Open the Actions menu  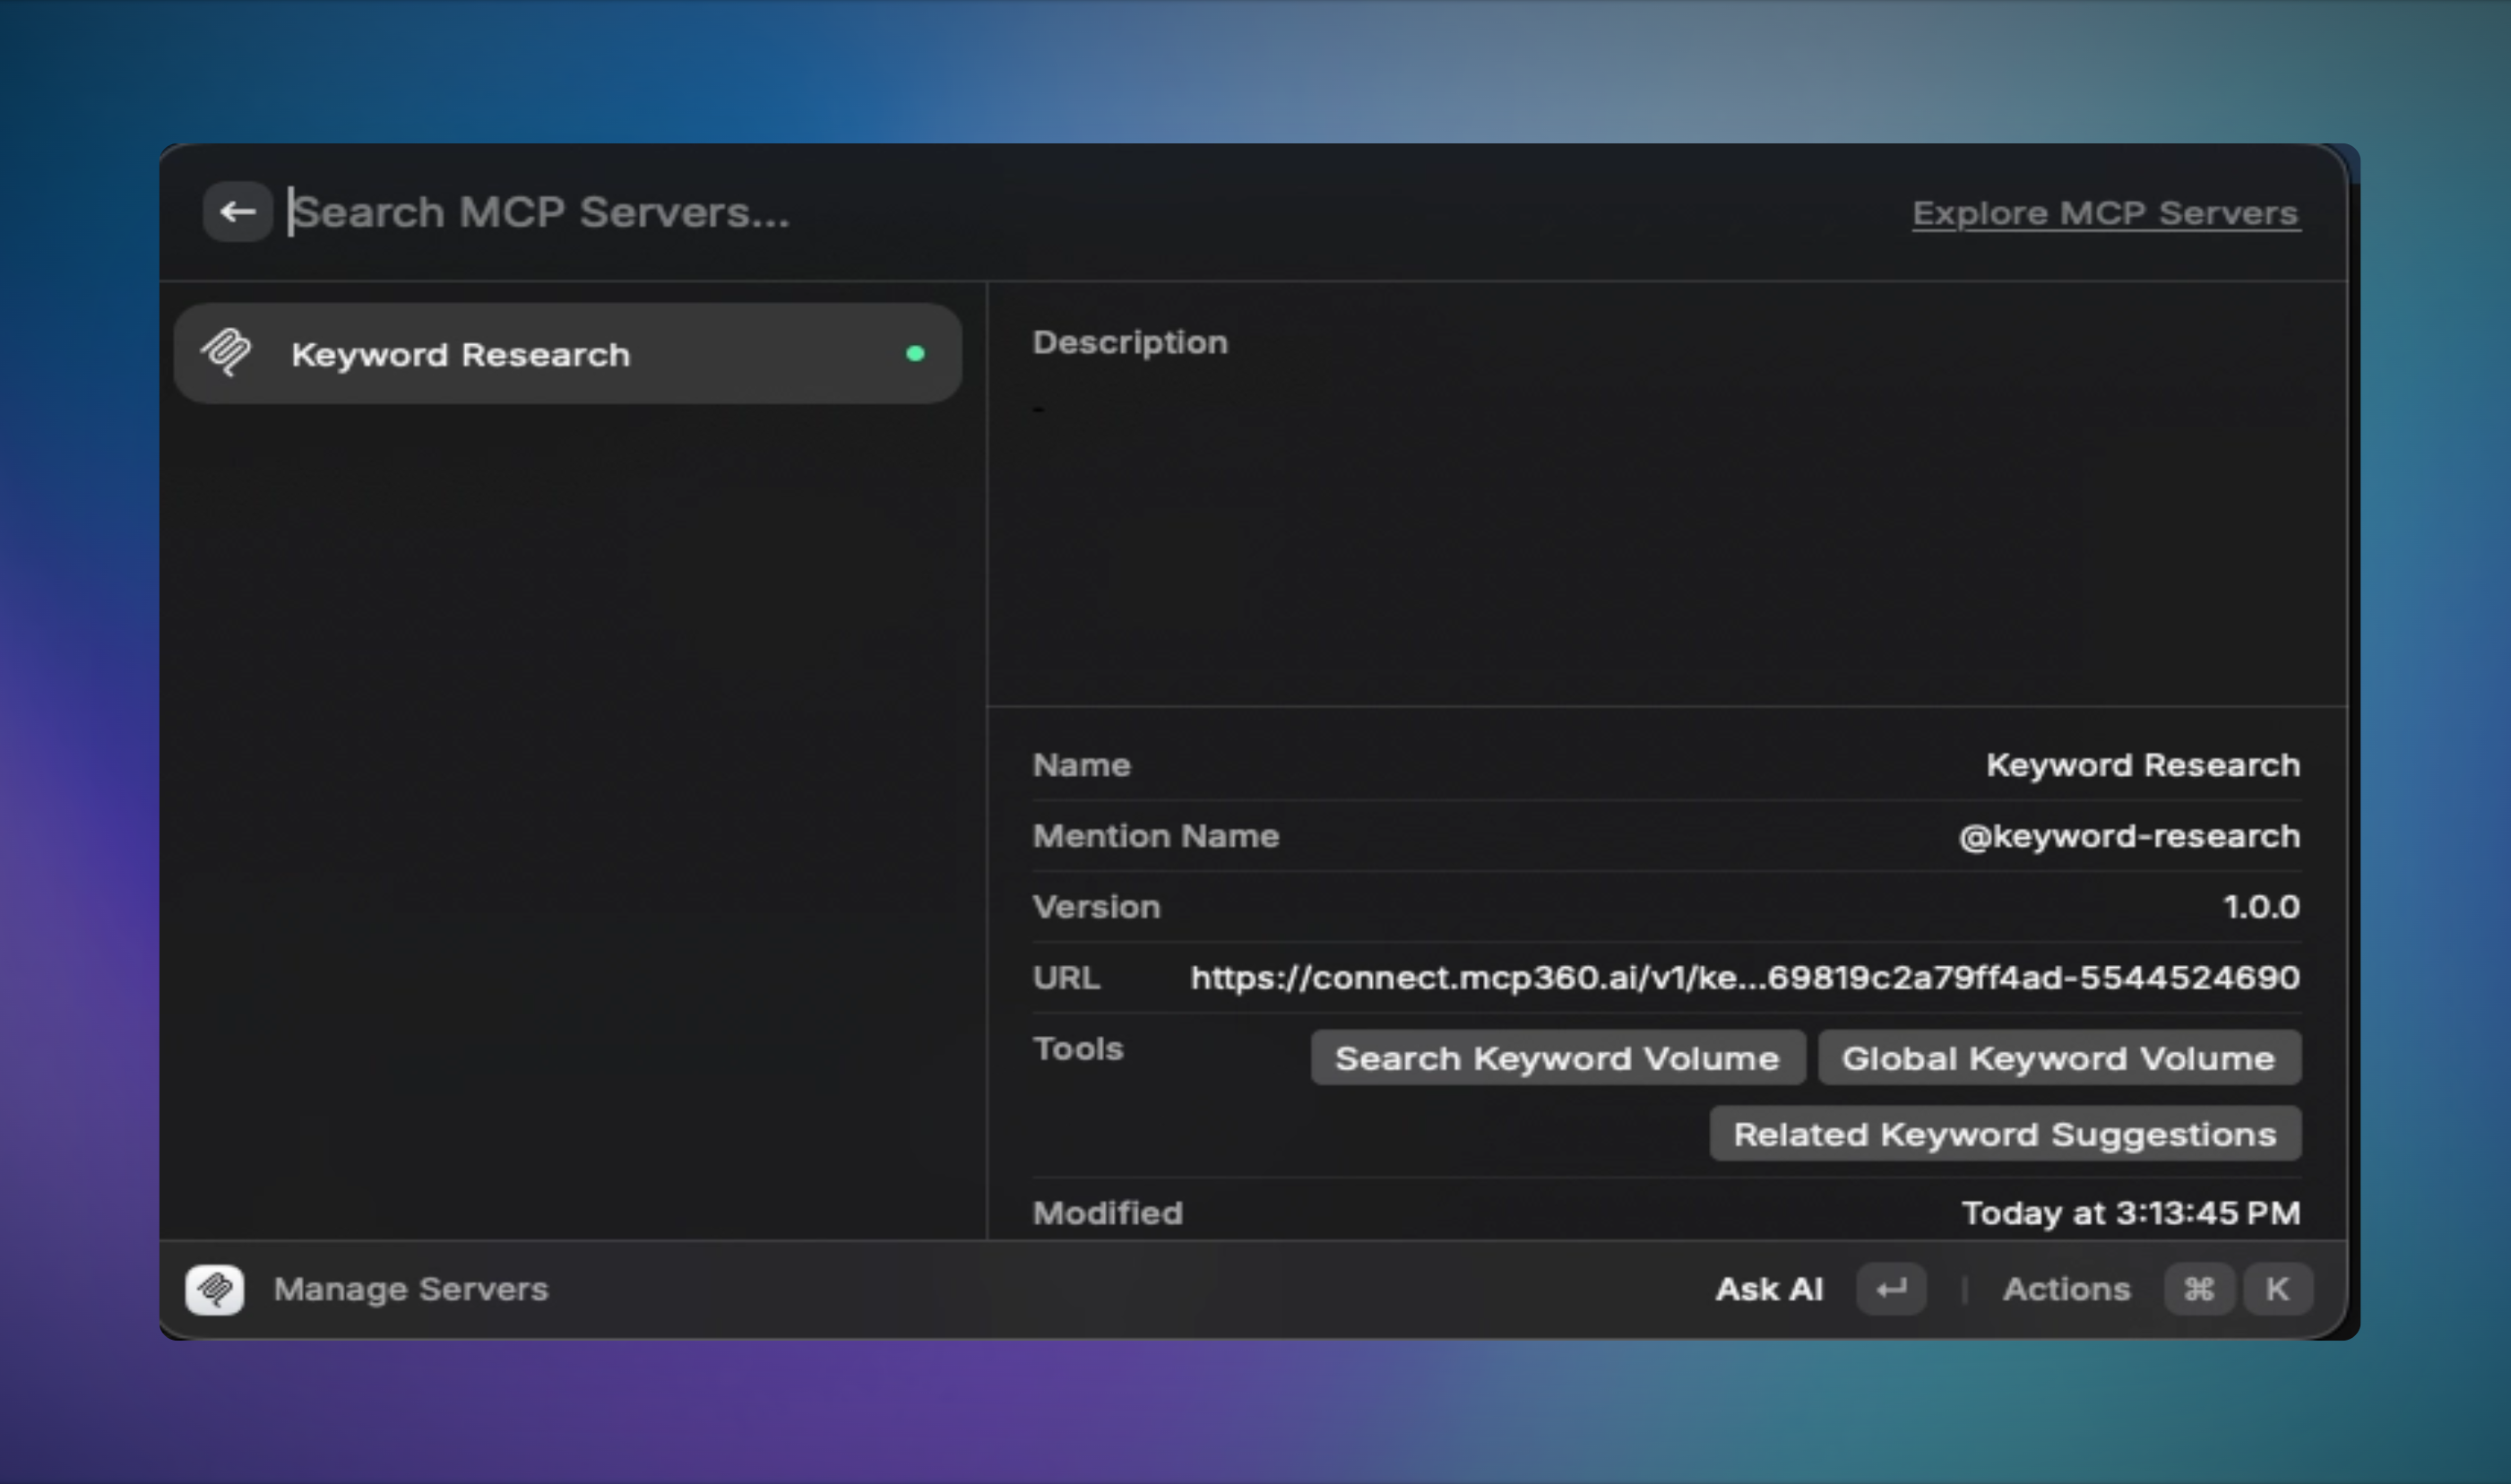click(2066, 1289)
